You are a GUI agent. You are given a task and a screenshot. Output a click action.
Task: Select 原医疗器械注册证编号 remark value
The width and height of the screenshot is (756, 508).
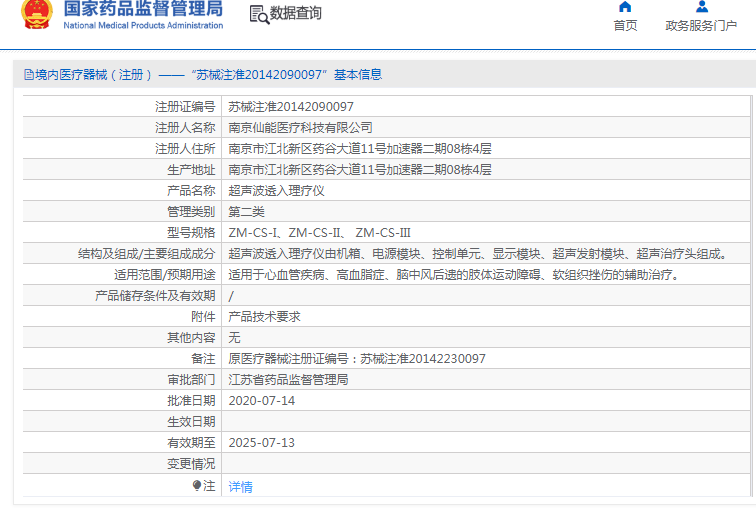pos(357,359)
